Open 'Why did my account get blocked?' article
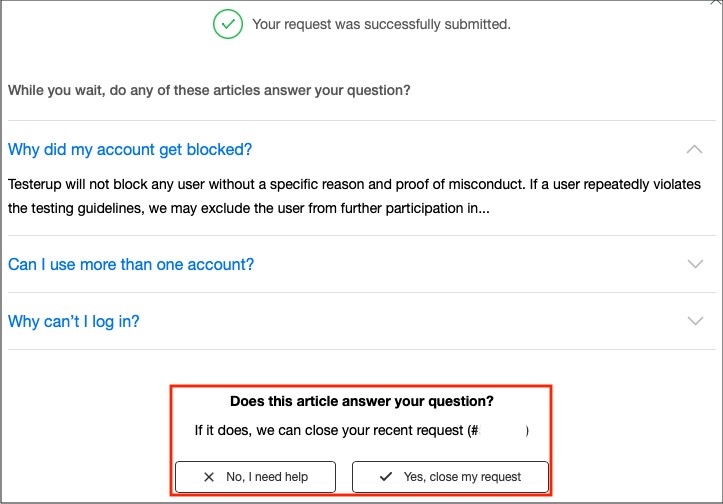This screenshot has width=723, height=504. (130, 150)
